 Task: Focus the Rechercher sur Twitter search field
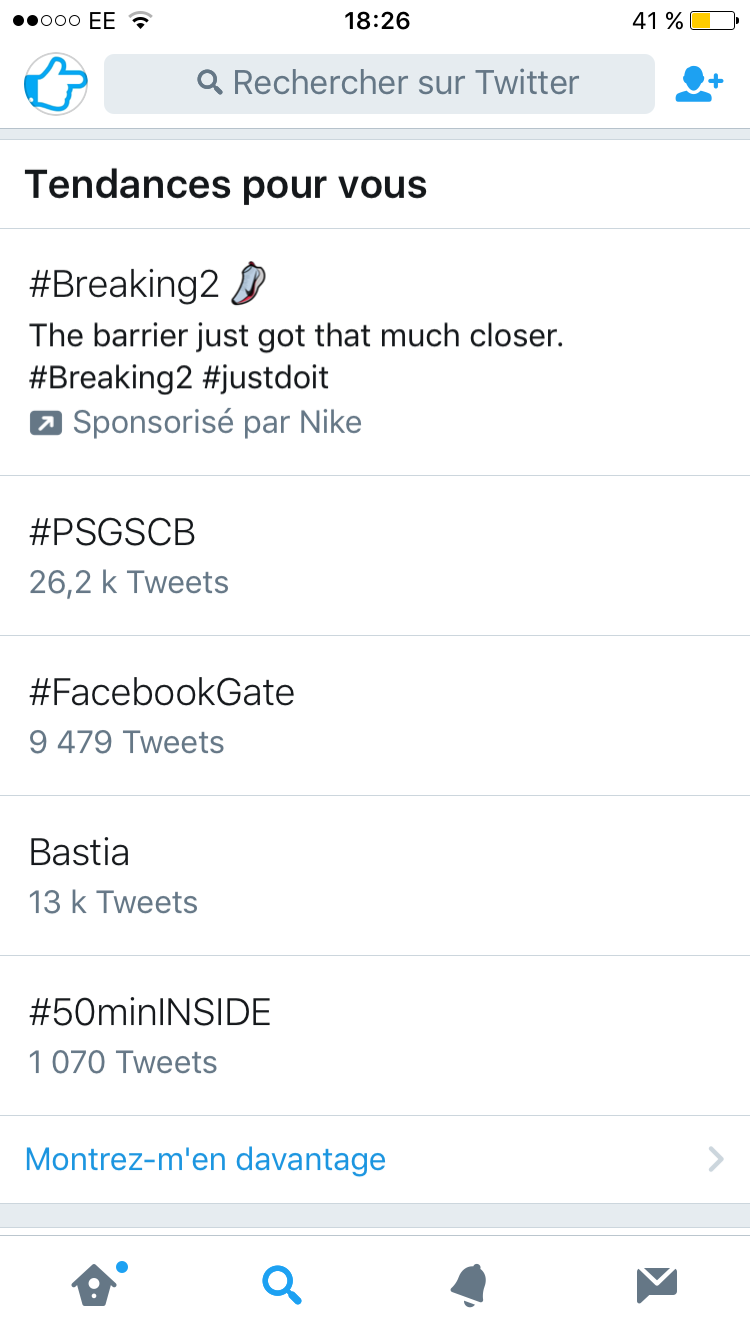380,83
